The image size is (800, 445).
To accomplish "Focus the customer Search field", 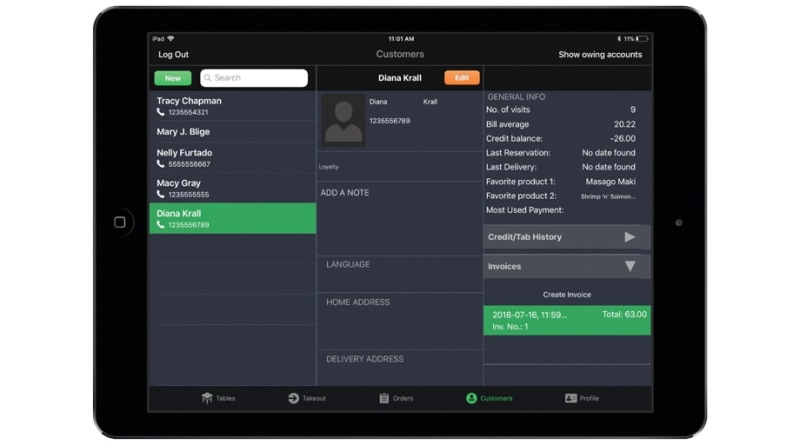I will tap(254, 78).
